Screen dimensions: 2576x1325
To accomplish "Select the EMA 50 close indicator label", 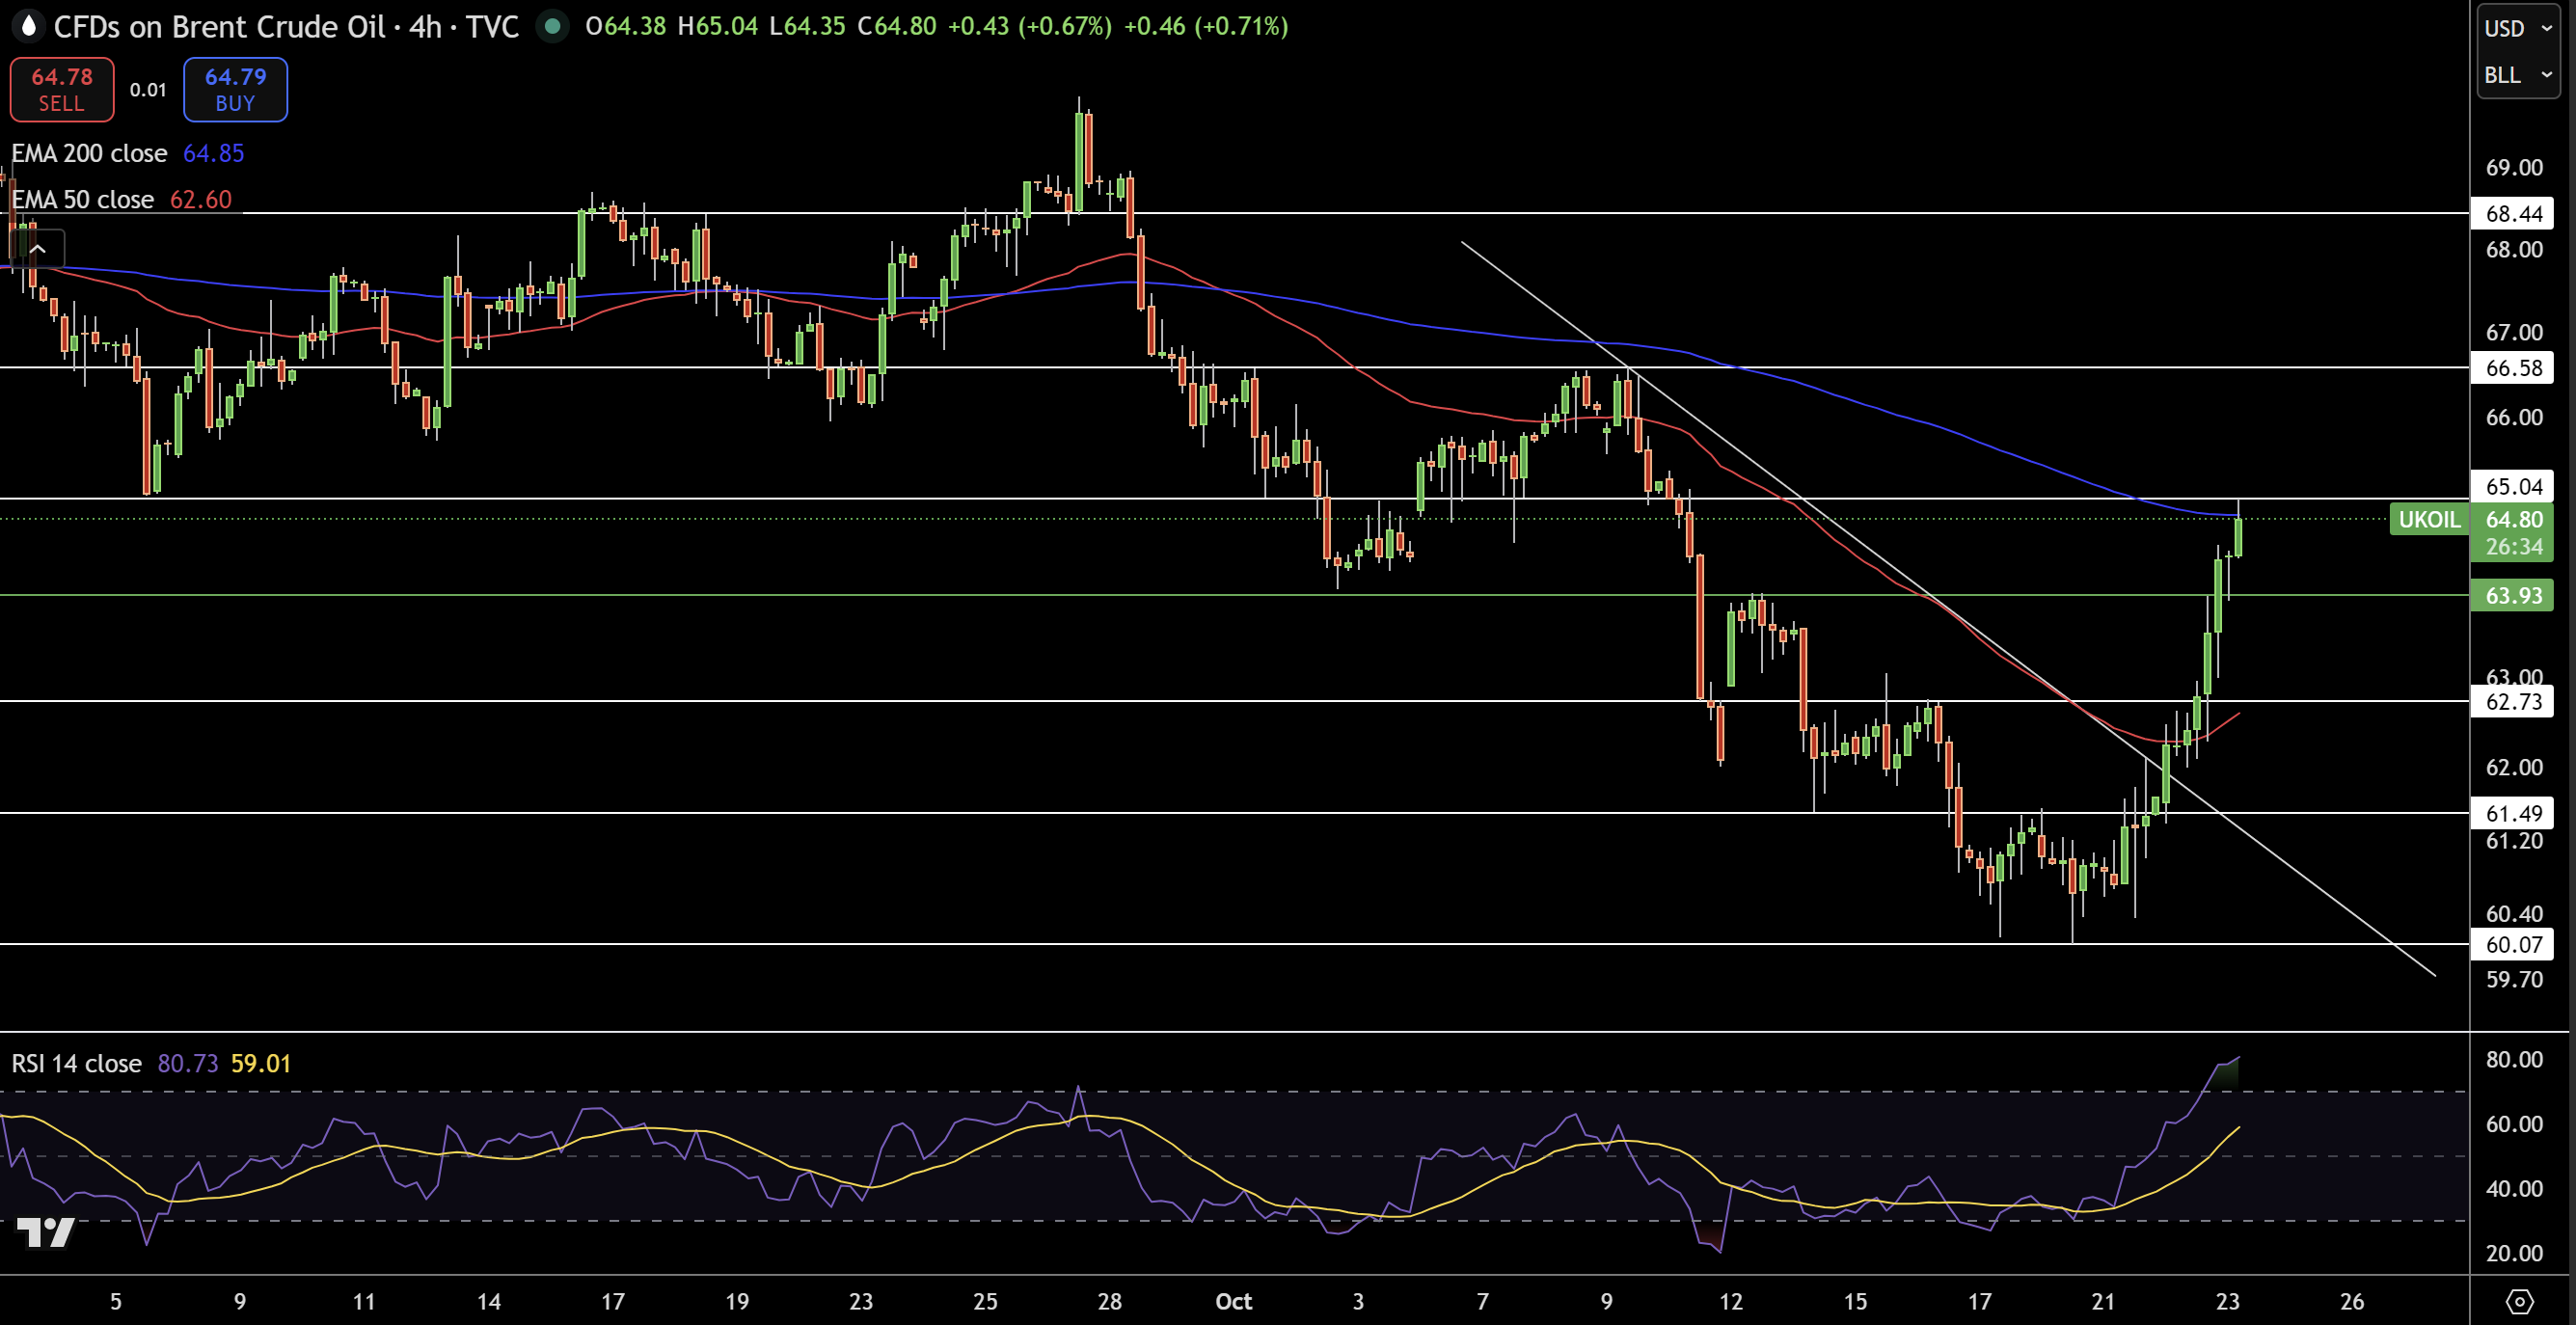I will 83,199.
